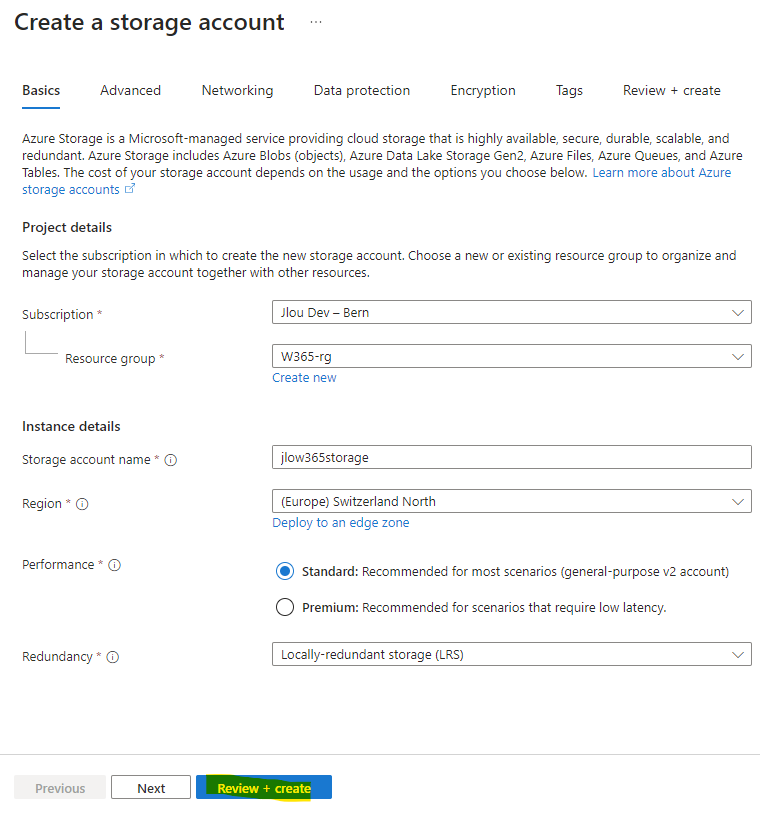Click the Storage account name input field

(x=511, y=457)
